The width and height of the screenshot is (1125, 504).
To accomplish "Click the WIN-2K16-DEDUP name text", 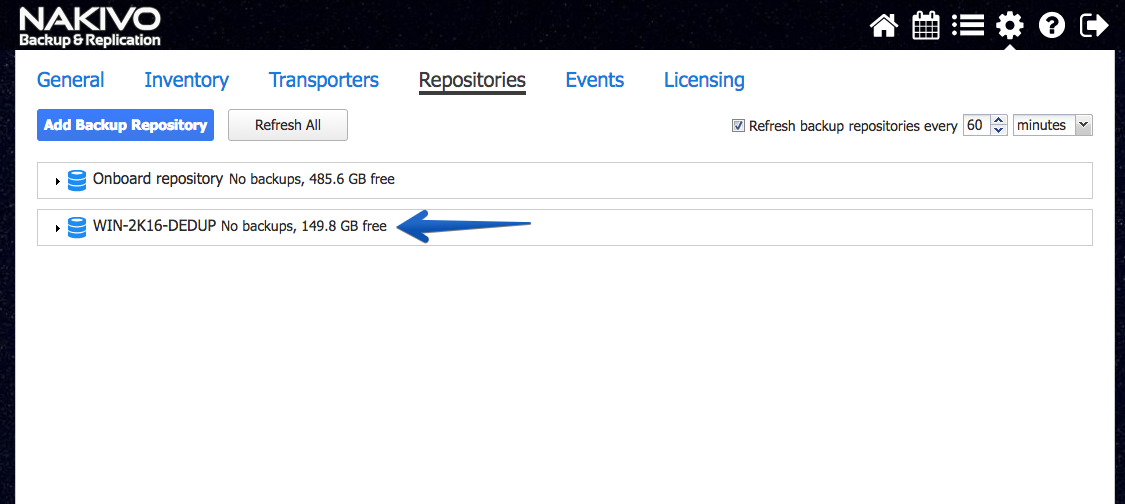I will coord(154,226).
